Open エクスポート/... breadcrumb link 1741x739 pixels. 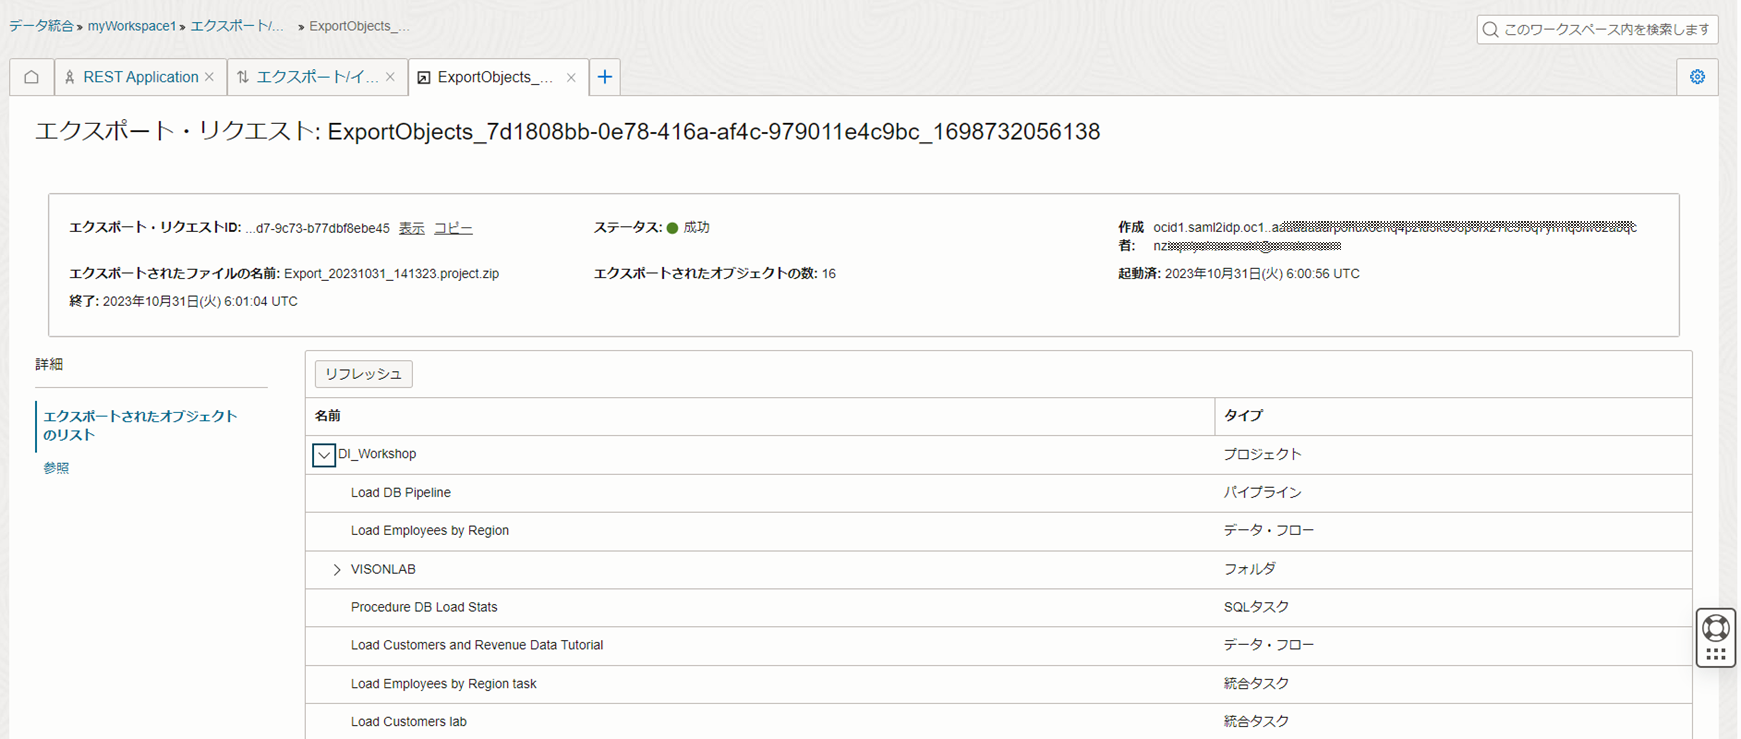pos(237,26)
